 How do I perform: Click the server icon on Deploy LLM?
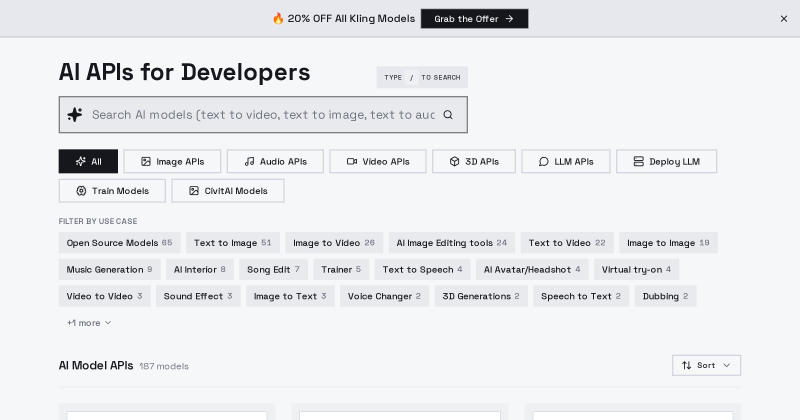click(639, 161)
